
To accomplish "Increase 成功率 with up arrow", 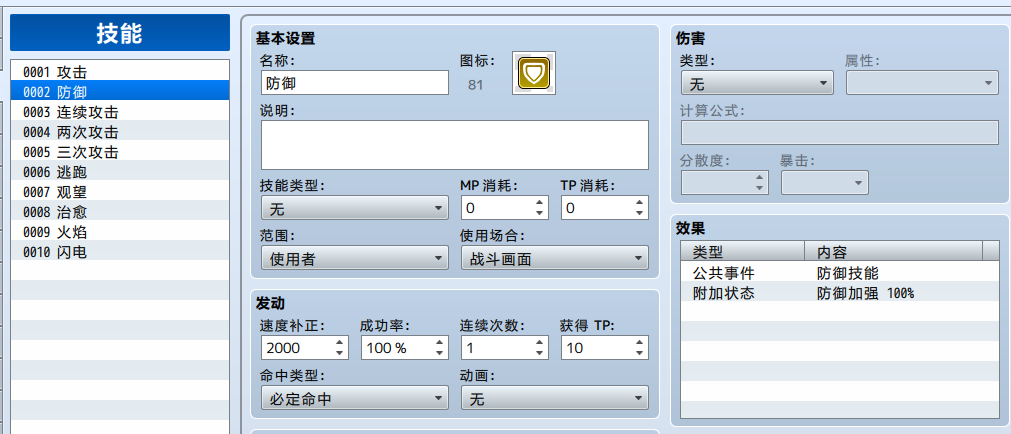I will tap(439, 342).
